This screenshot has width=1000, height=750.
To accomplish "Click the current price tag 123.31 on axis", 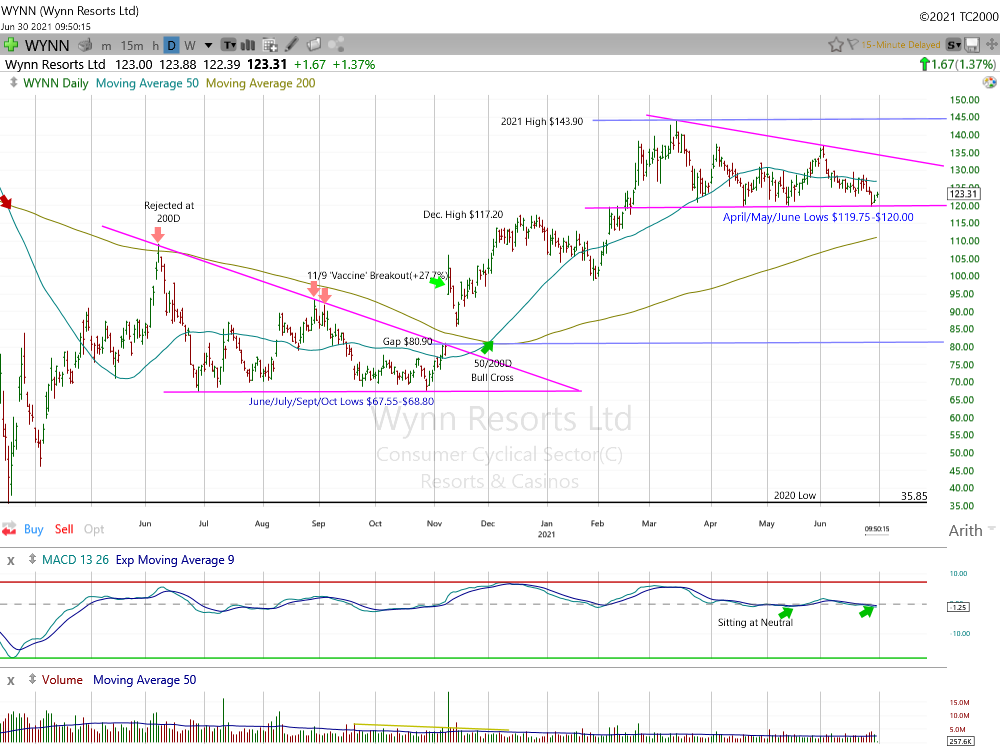I will tap(963, 193).
